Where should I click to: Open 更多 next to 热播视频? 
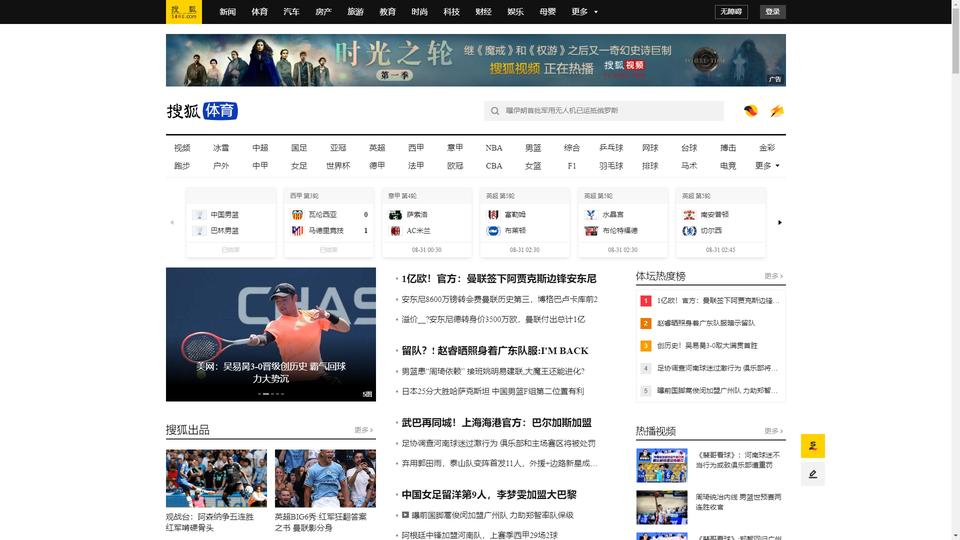773,431
